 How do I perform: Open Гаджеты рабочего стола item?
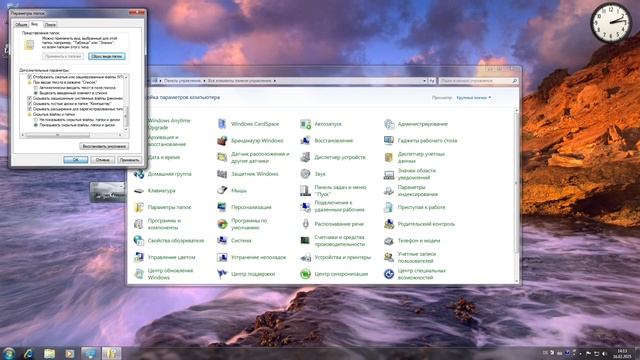[420, 140]
